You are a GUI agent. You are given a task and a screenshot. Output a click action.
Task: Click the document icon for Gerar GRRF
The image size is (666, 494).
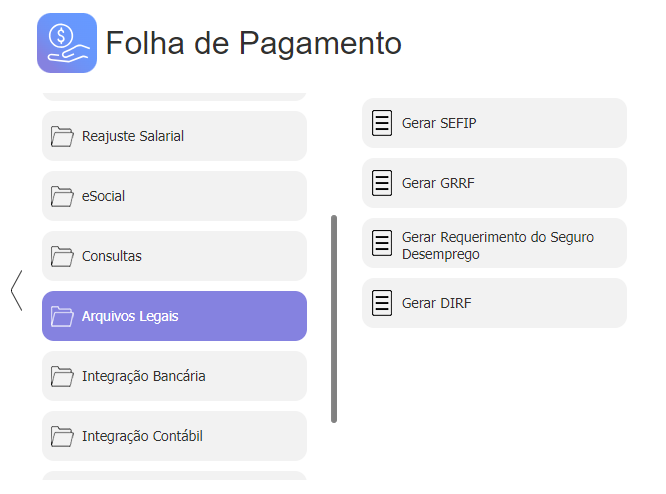(382, 183)
